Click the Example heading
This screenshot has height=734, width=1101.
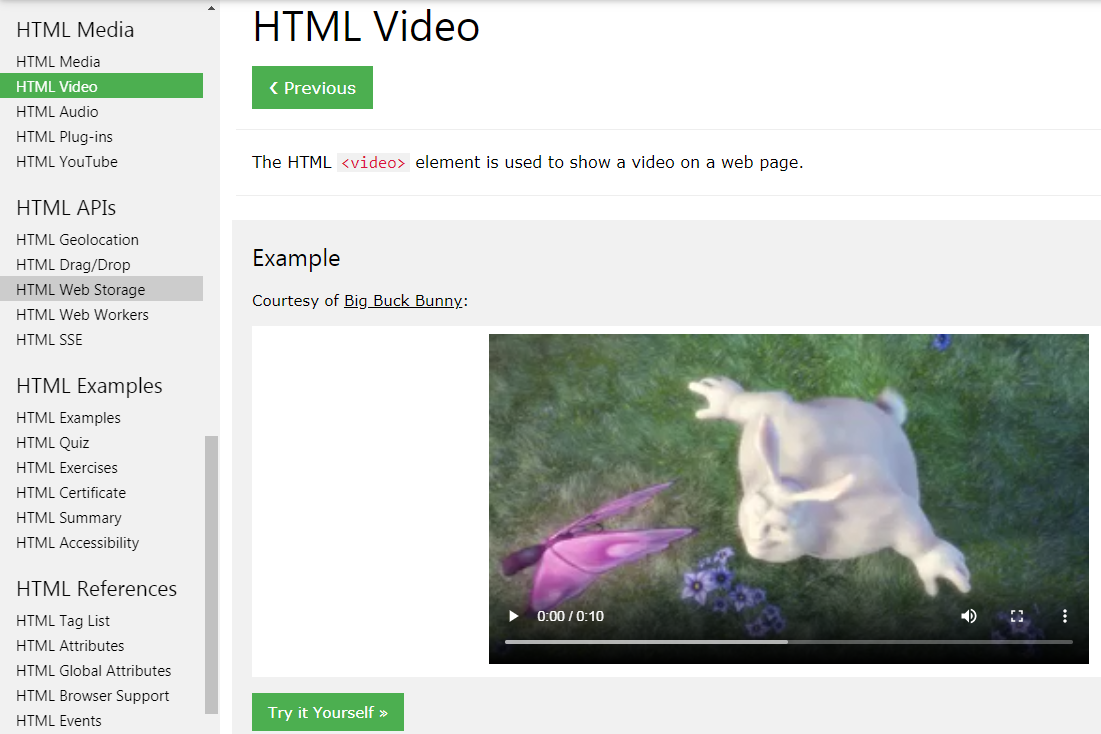coord(296,258)
